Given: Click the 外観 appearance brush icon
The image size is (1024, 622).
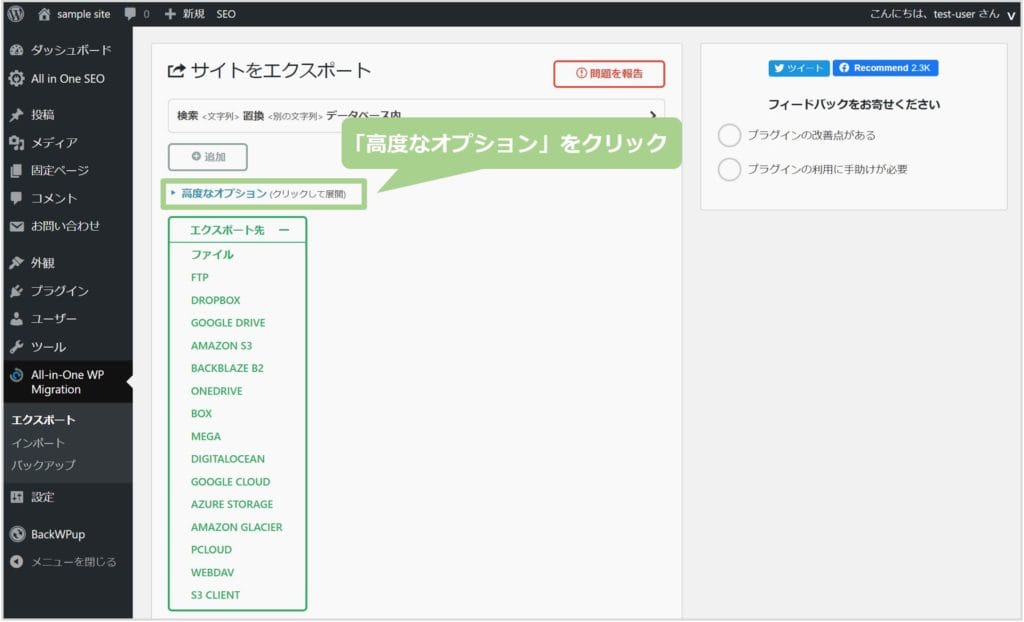Looking at the screenshot, I should pyautogui.click(x=17, y=262).
